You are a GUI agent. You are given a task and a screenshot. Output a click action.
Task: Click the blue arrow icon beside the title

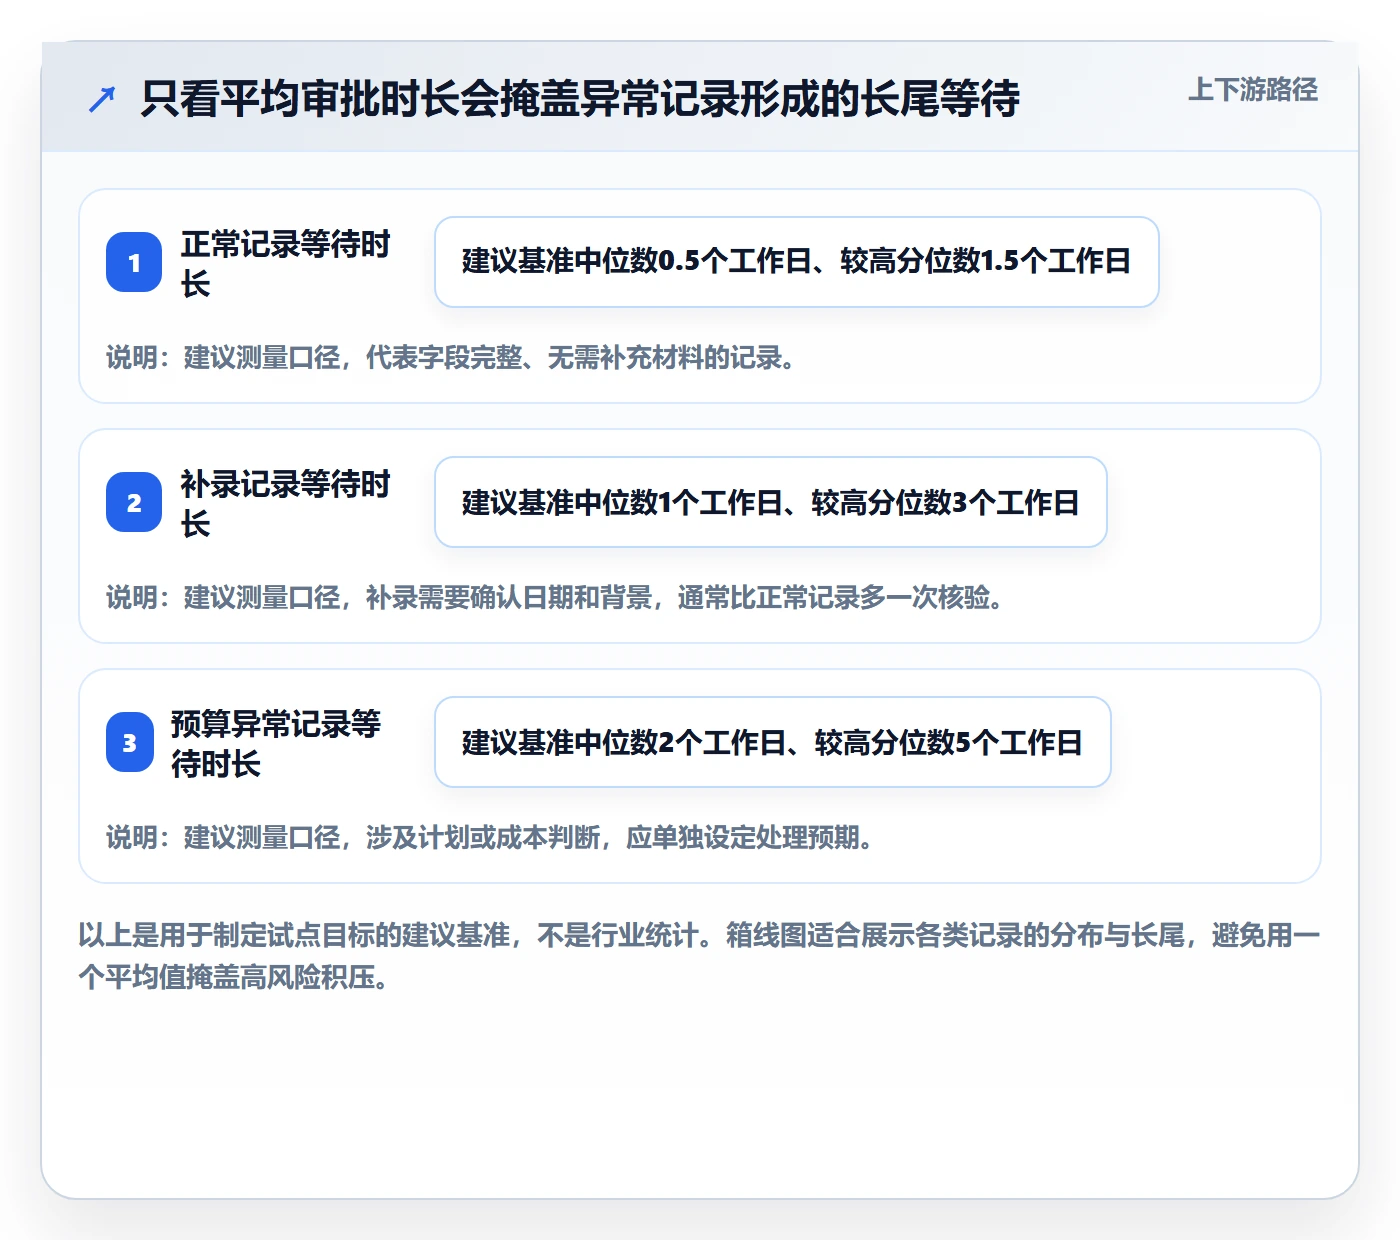pyautogui.click(x=102, y=99)
